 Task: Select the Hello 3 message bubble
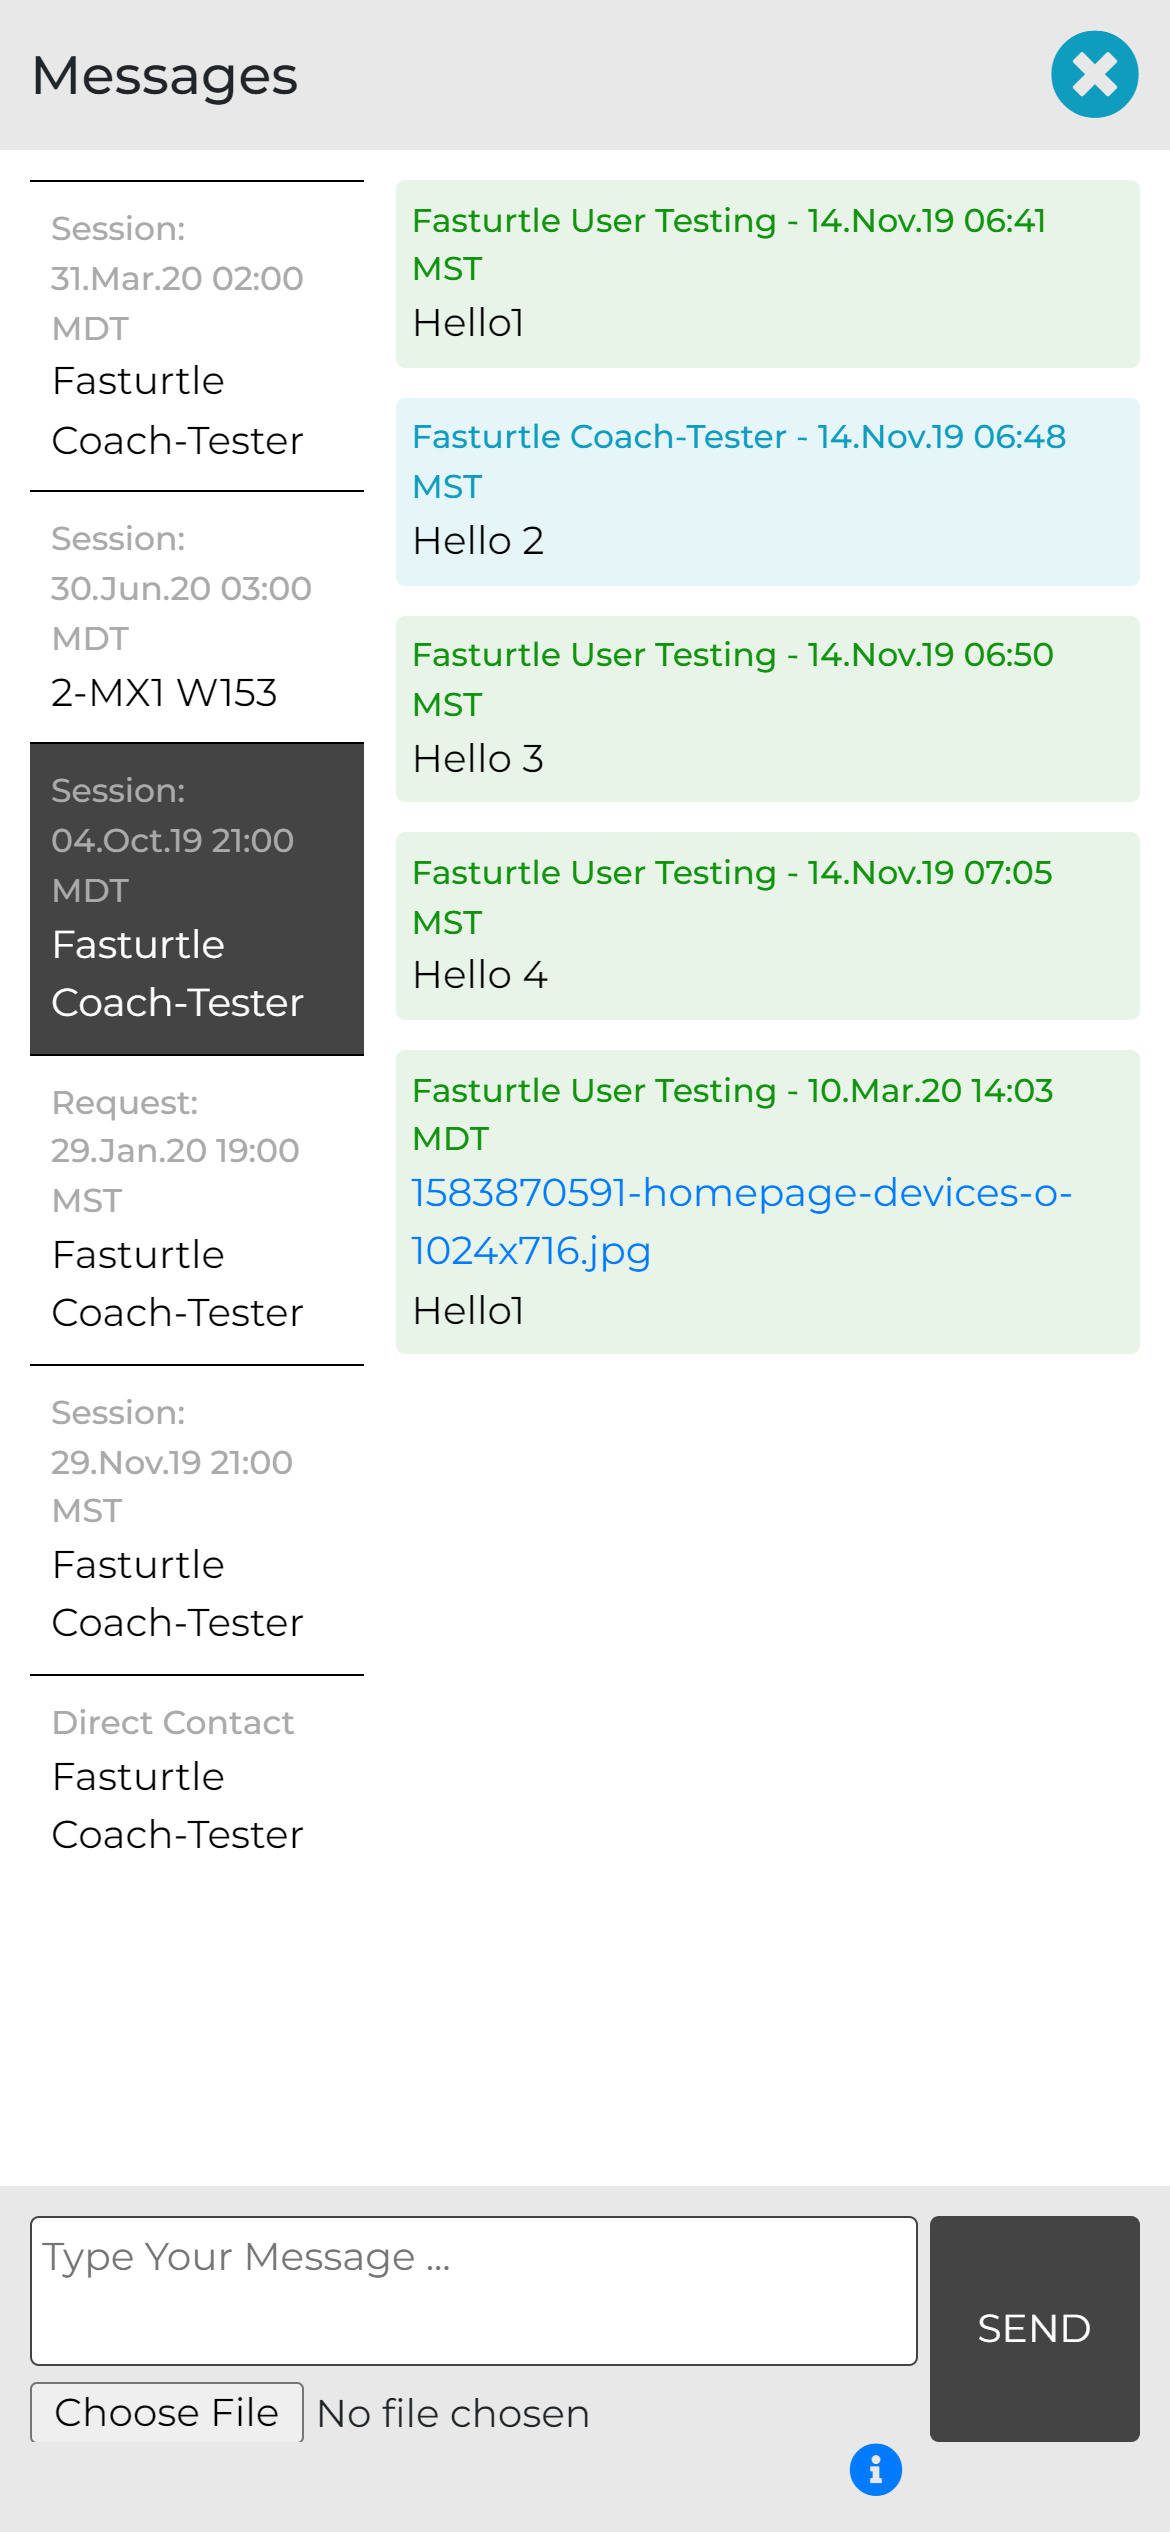point(767,709)
